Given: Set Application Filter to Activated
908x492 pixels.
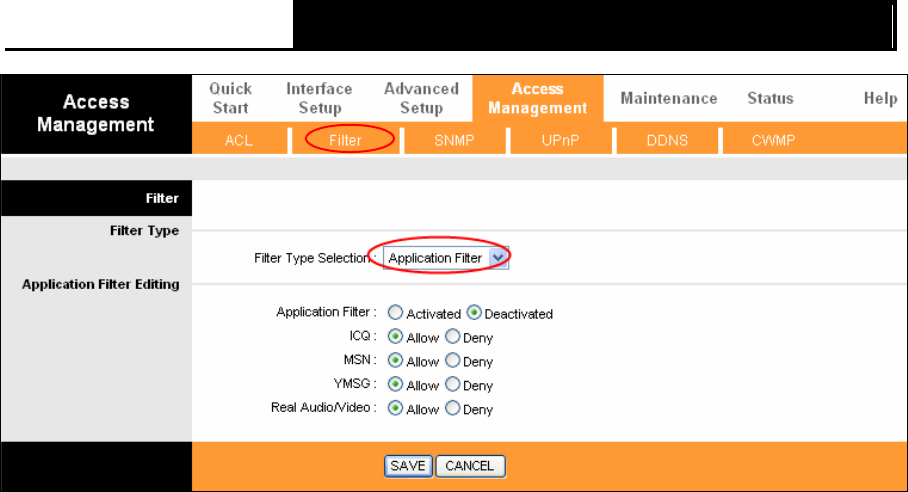Looking at the screenshot, I should pos(396,313).
